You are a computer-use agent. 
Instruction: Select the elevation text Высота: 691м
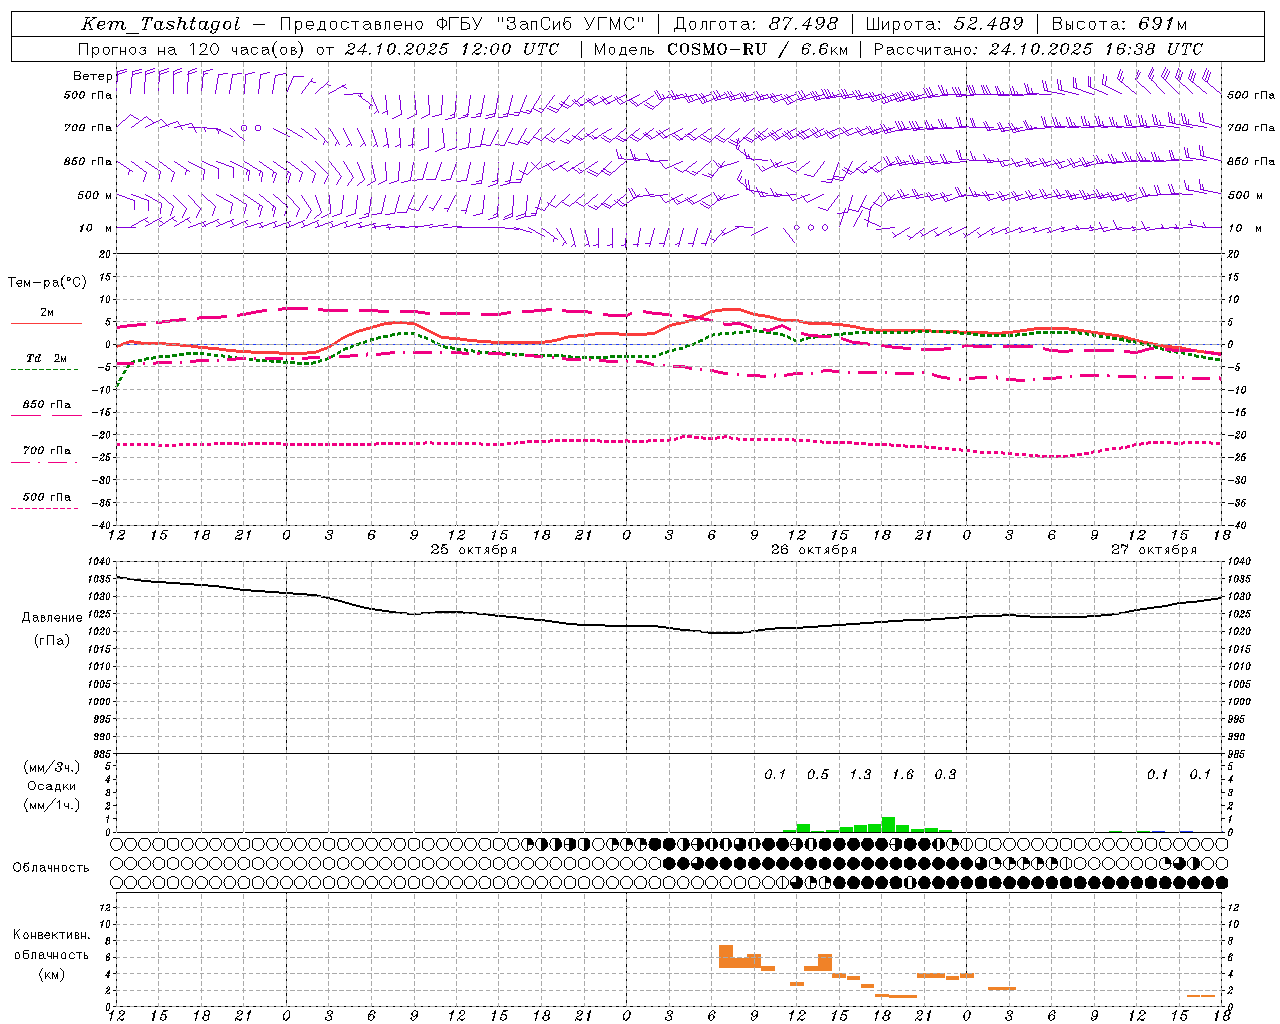1120,24
